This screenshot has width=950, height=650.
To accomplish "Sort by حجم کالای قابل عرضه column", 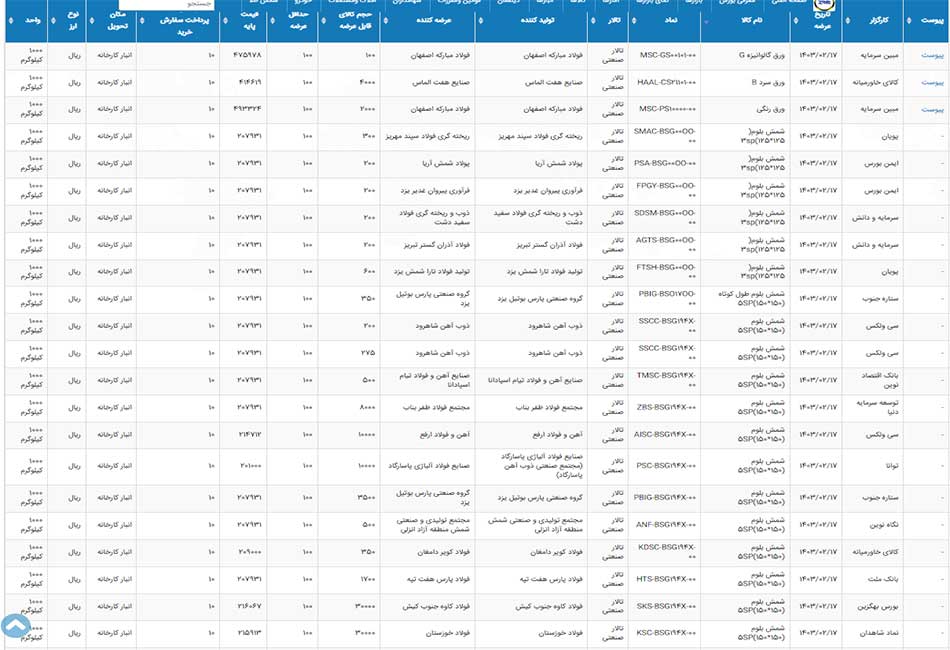I will click(349, 21).
